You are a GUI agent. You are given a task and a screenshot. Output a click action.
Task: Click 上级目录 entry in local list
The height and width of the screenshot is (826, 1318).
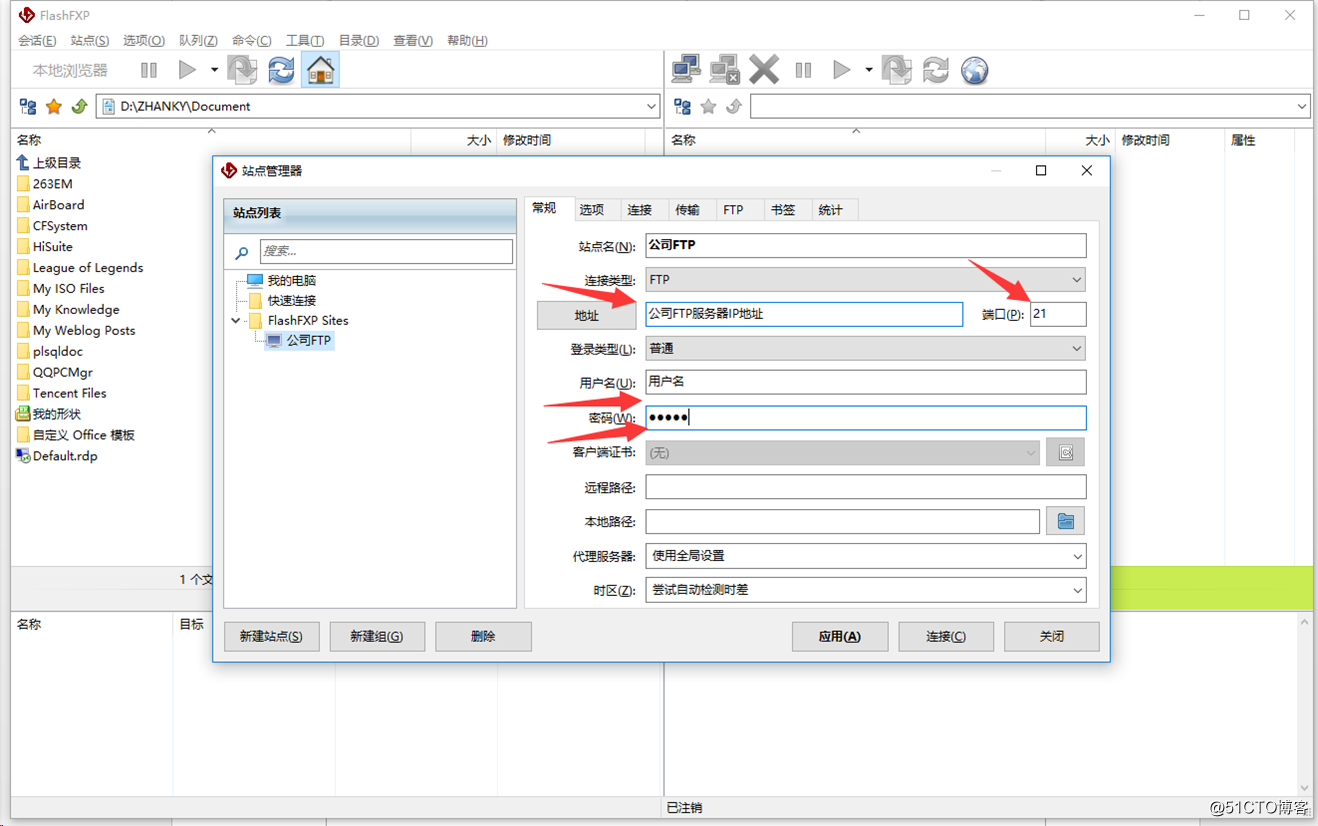click(x=48, y=163)
